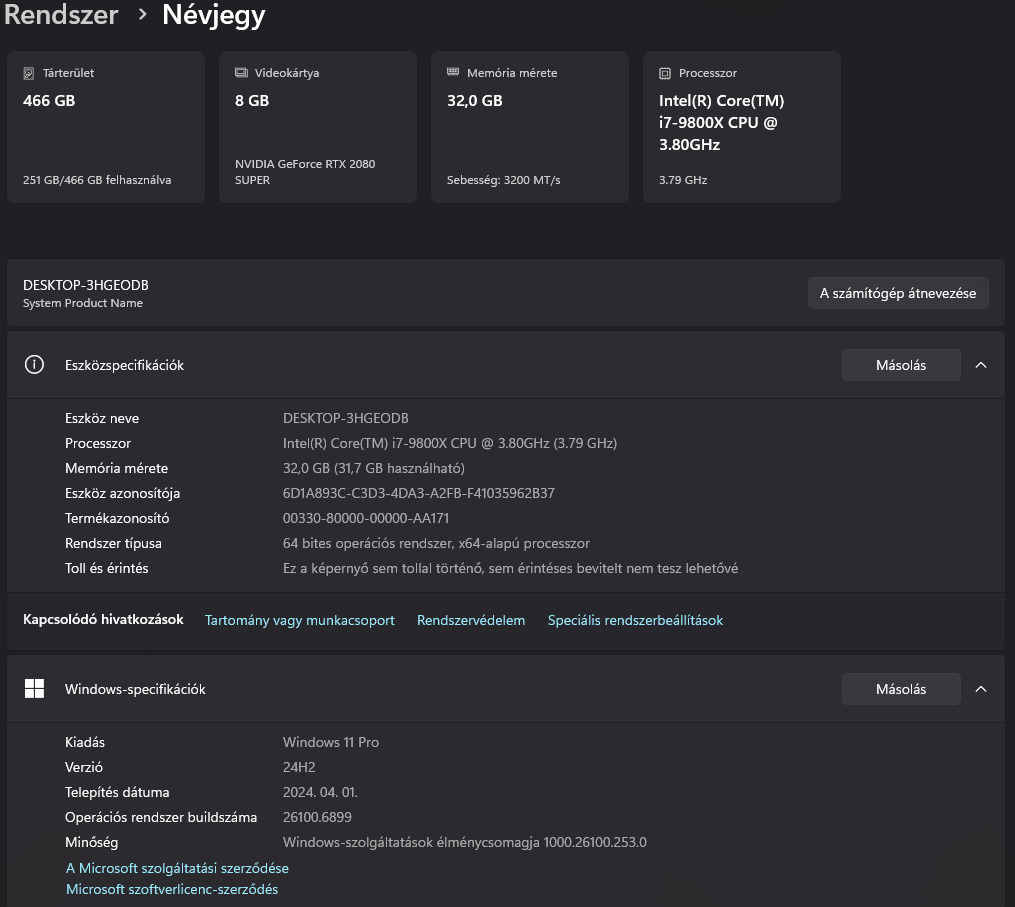Collapse the Eszközspecifikációk section chevron
This screenshot has width=1015, height=907.
pos(981,365)
